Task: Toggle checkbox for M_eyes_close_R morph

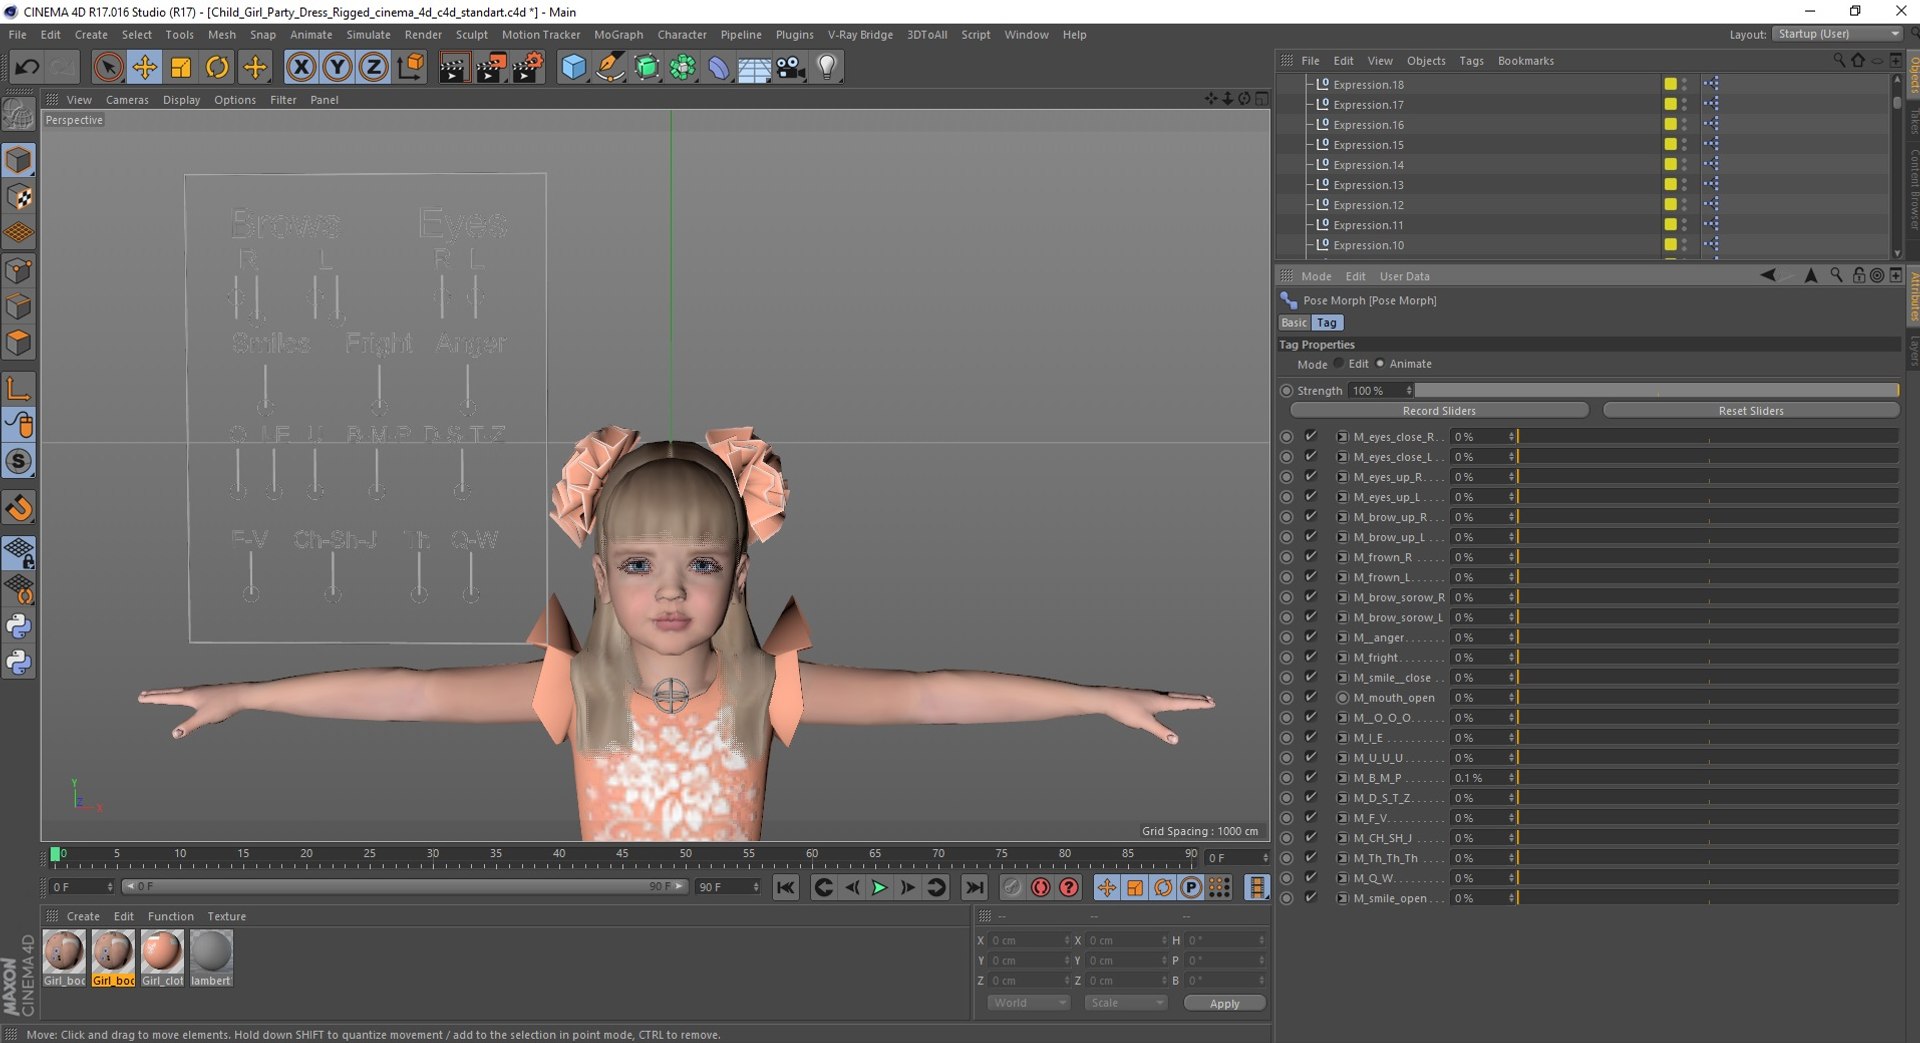Action: coord(1311,436)
